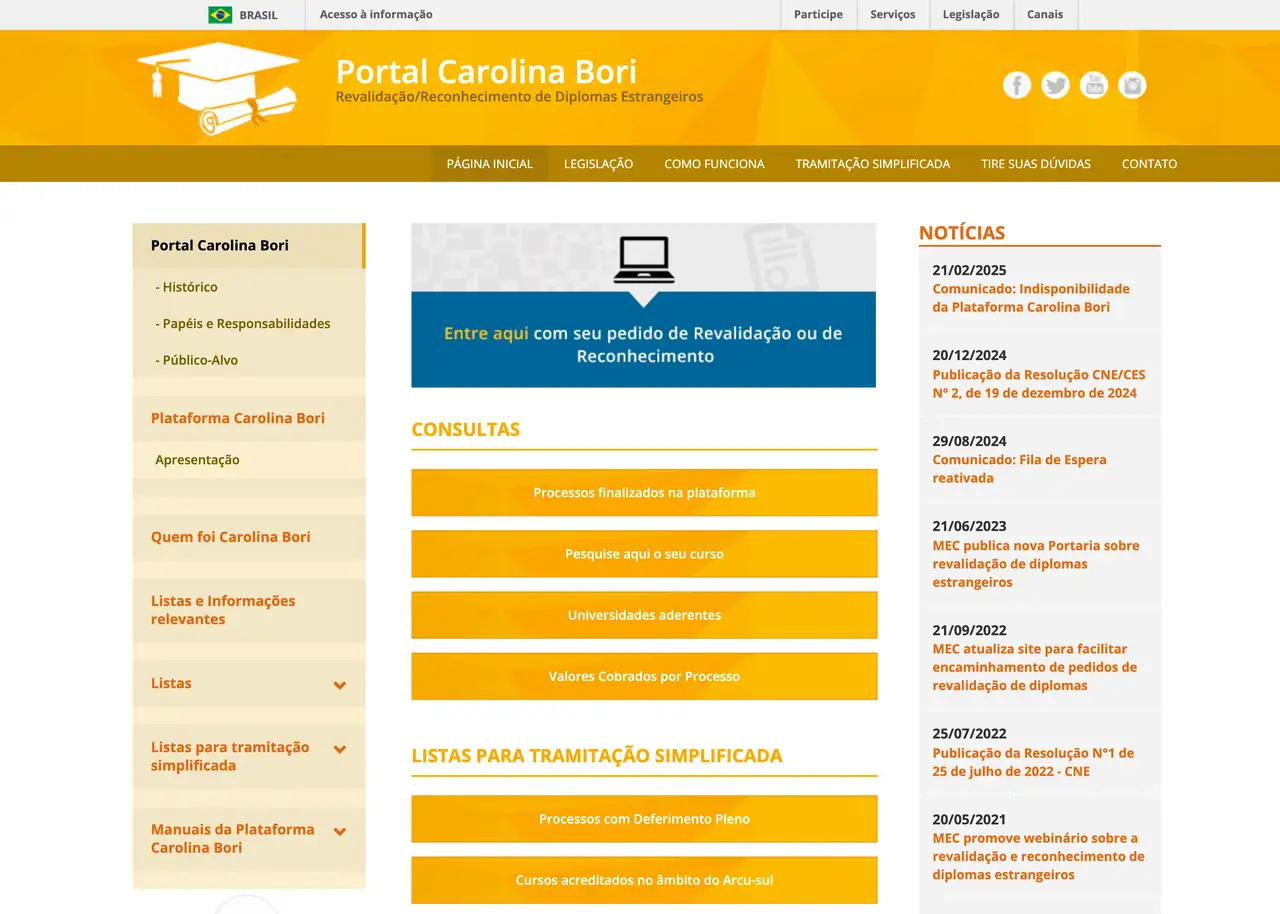This screenshot has height=914, width=1280.
Task: Open the CONTATO menu item
Action: [x=1149, y=164]
